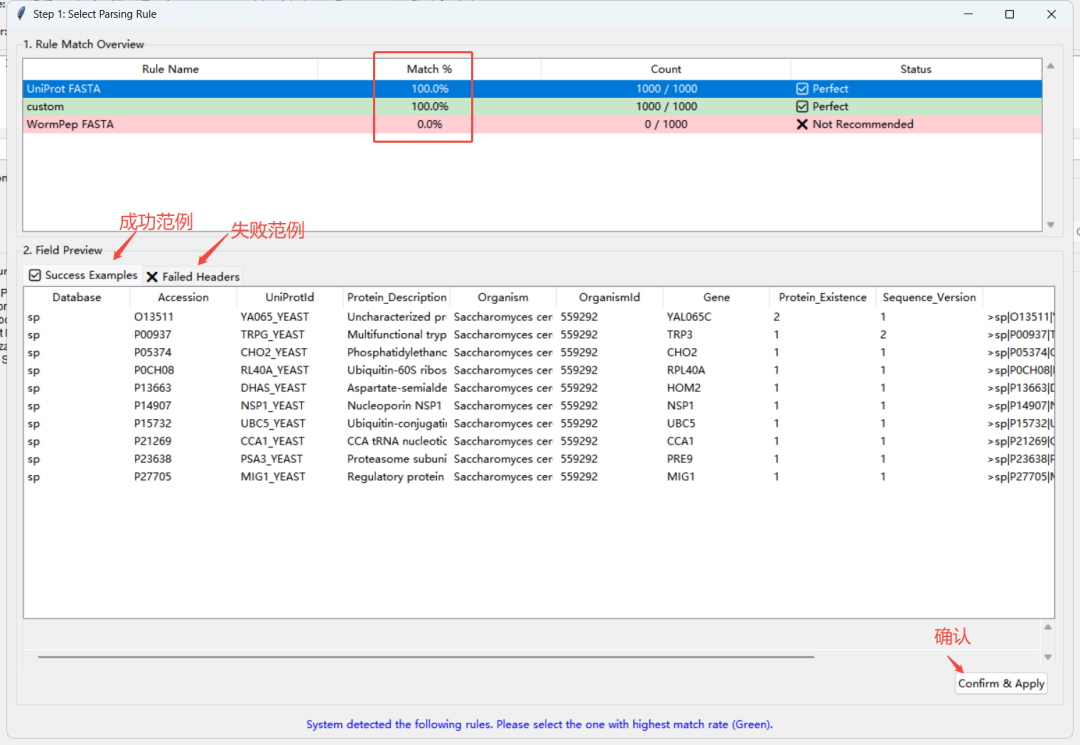Click the Match % column header
The width and height of the screenshot is (1080, 745).
click(x=429, y=69)
